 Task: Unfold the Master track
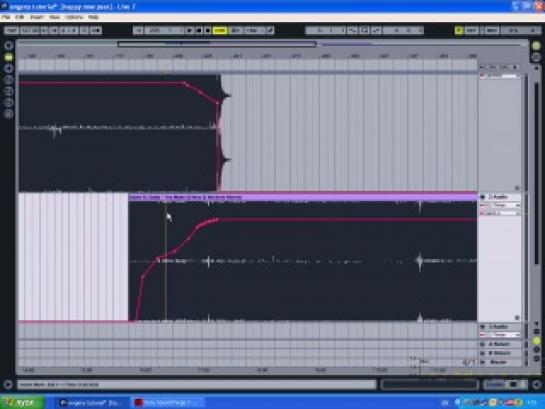483,362
